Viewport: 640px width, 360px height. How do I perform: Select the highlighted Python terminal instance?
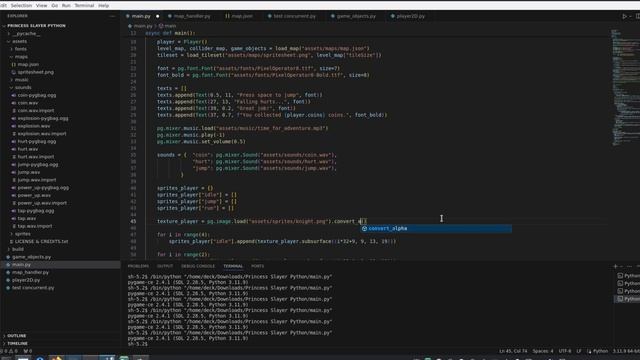pos(627,299)
